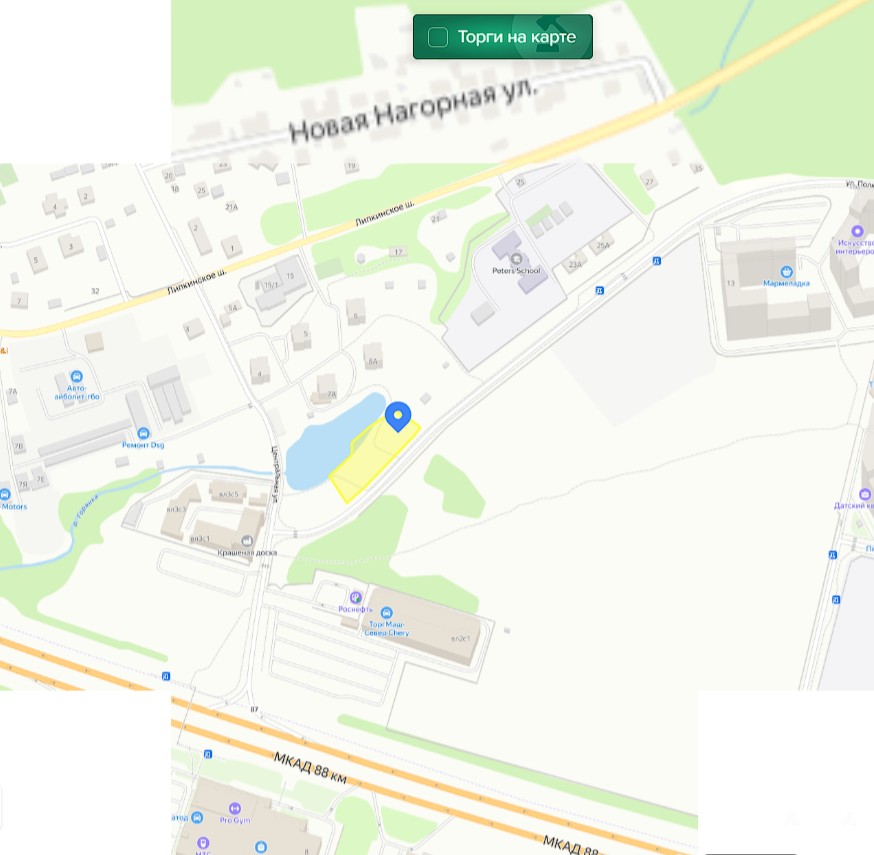
Task: Open the Ремонт Dsg car icon
Action: pos(143,433)
